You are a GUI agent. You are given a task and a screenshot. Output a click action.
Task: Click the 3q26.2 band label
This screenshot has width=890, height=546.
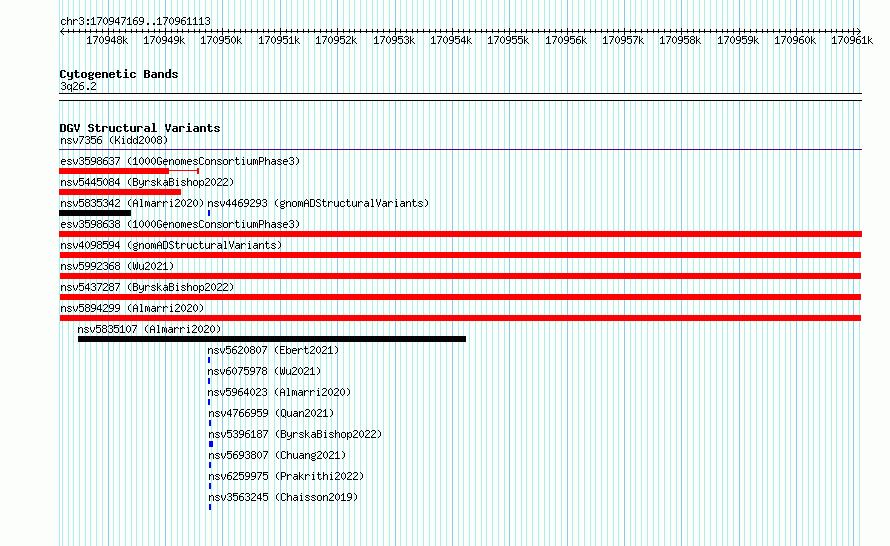click(x=78, y=86)
